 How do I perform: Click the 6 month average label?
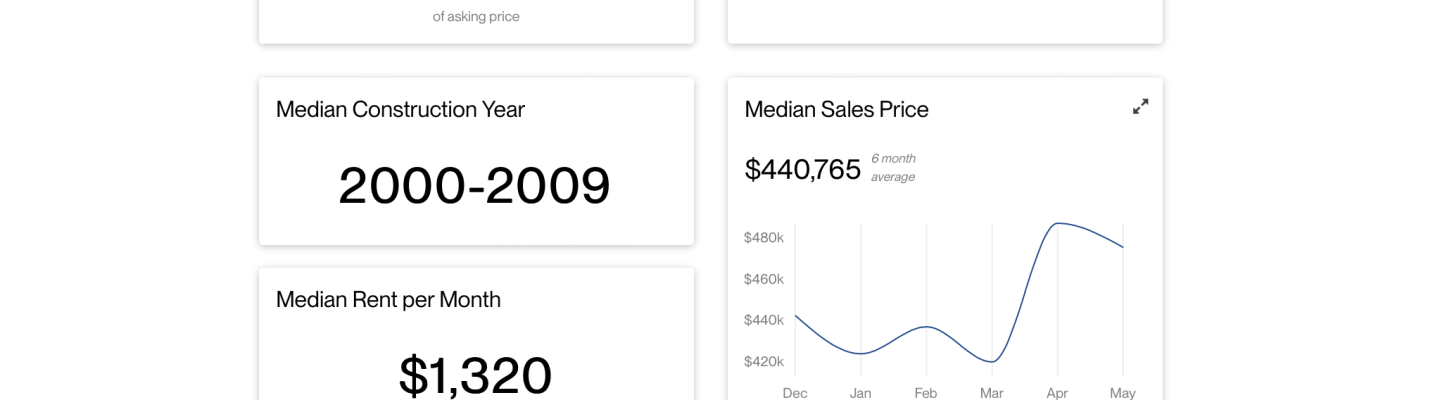[x=893, y=168]
